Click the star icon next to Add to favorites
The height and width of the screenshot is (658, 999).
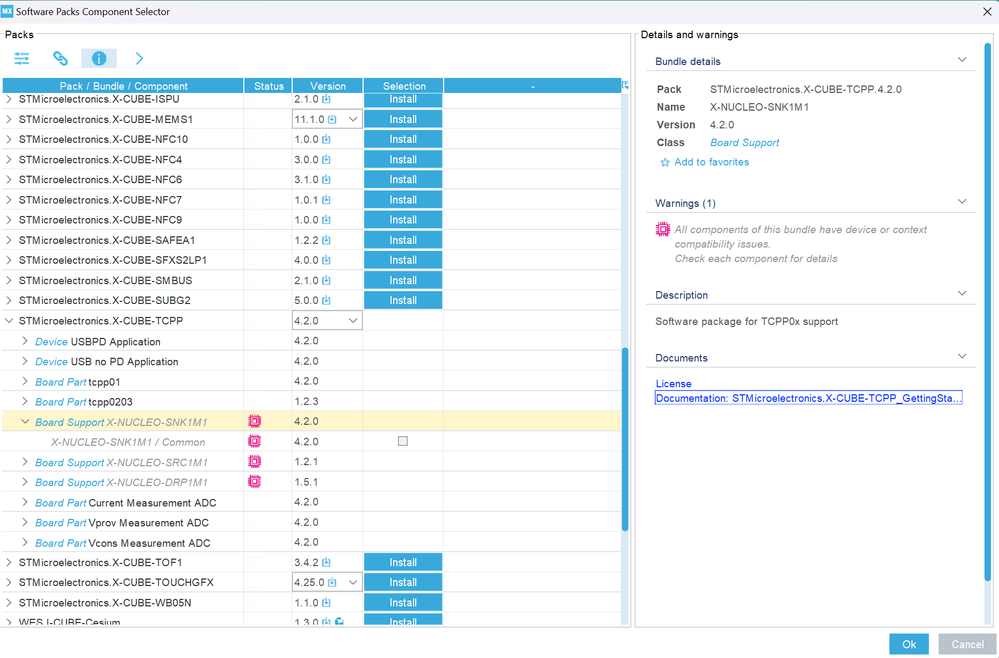(x=665, y=162)
